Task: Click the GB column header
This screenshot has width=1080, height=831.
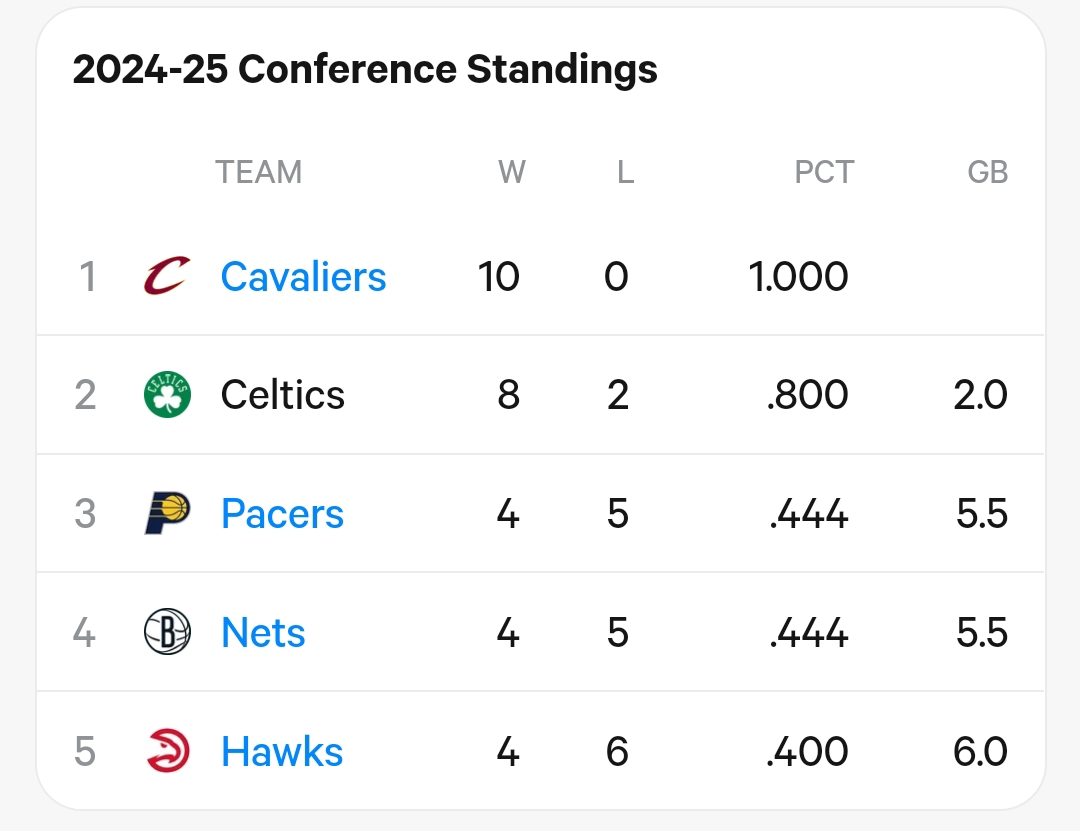Action: [x=988, y=172]
